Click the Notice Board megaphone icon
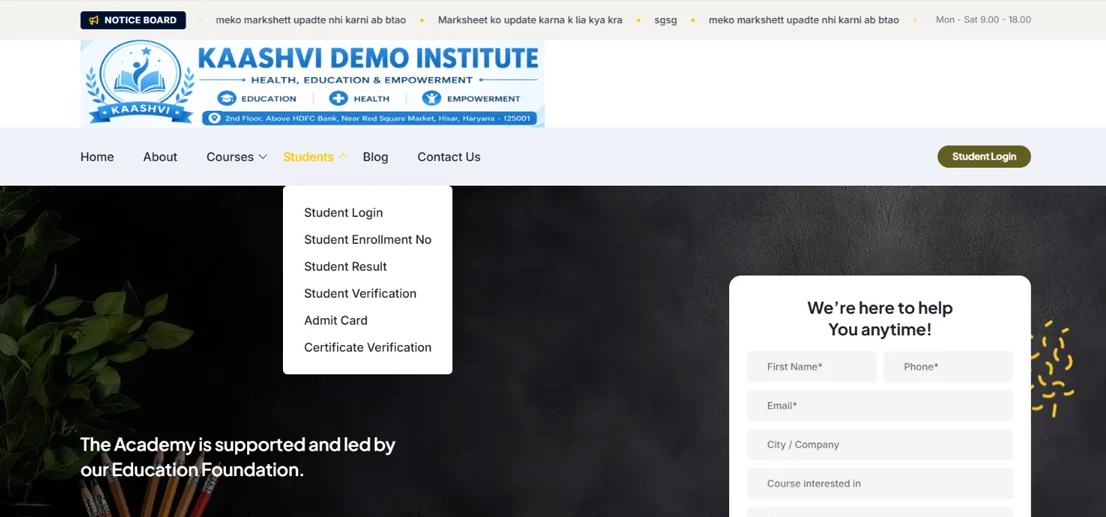Screen dimensions: 1106x517 (94, 20)
